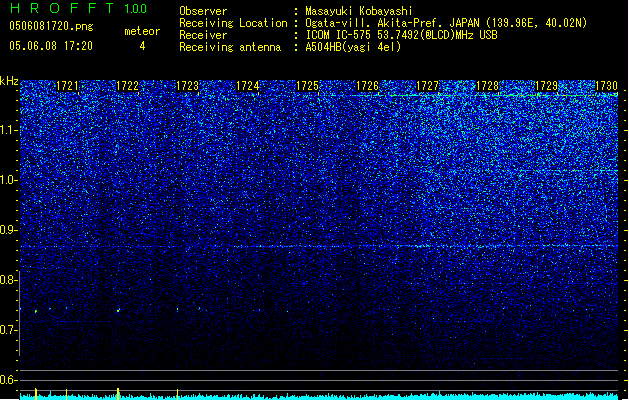
Task: Click the yellow meteor marker below 1723
Action: tap(177, 394)
